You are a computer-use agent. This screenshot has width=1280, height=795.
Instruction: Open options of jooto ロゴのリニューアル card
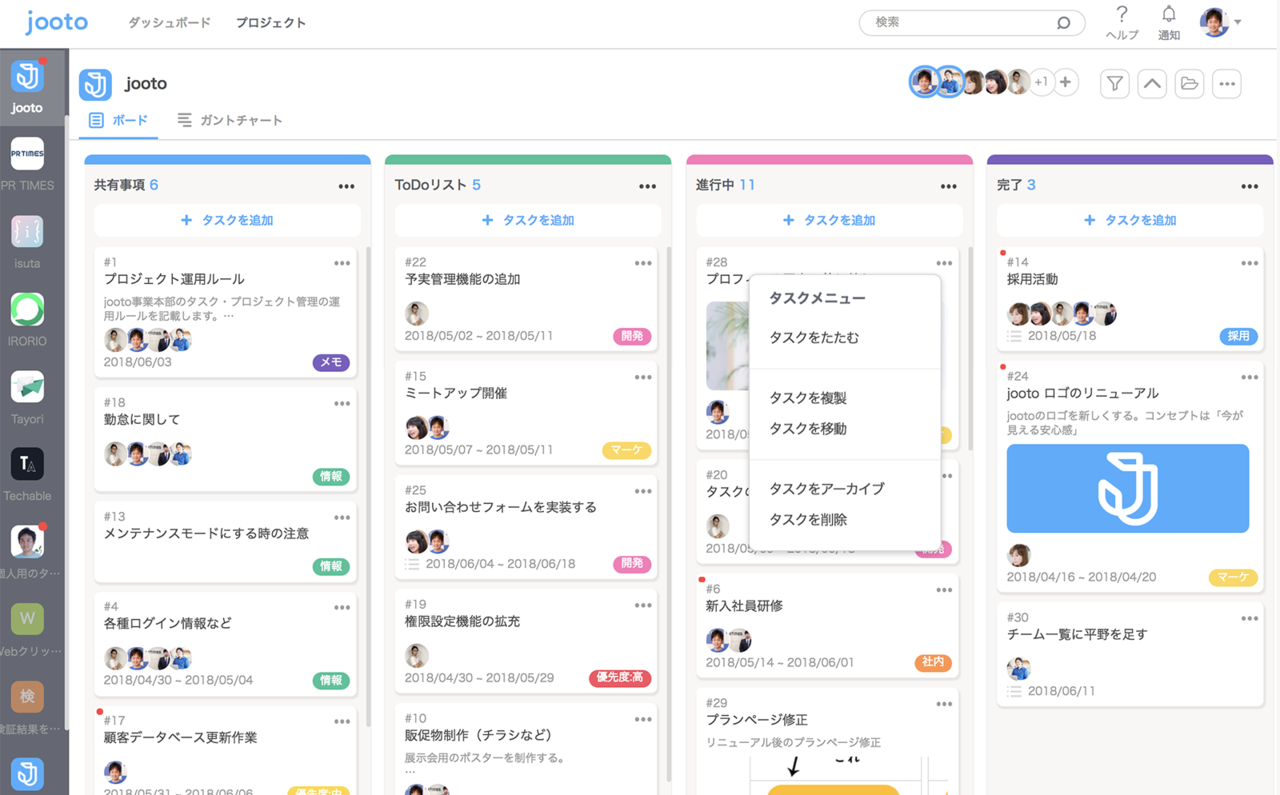click(x=1250, y=377)
